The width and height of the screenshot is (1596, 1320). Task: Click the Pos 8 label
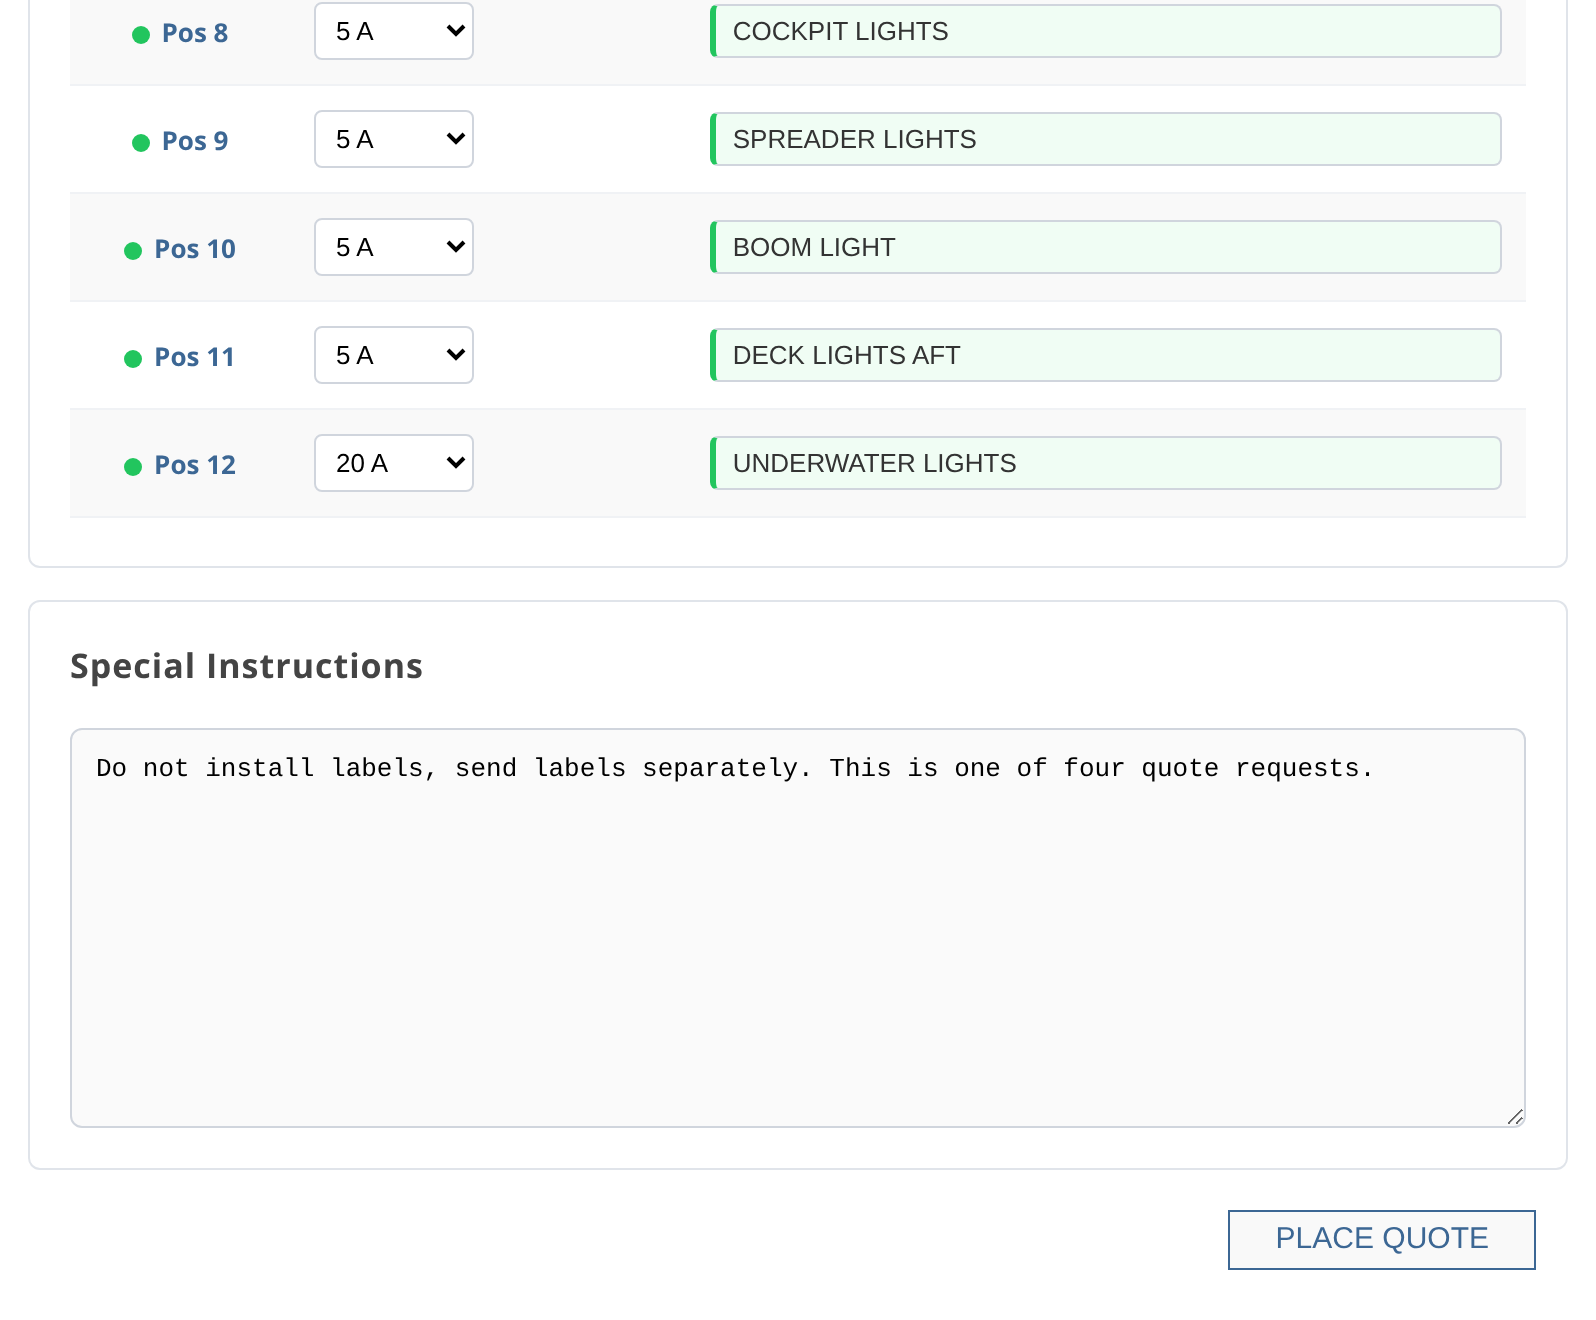coord(195,33)
